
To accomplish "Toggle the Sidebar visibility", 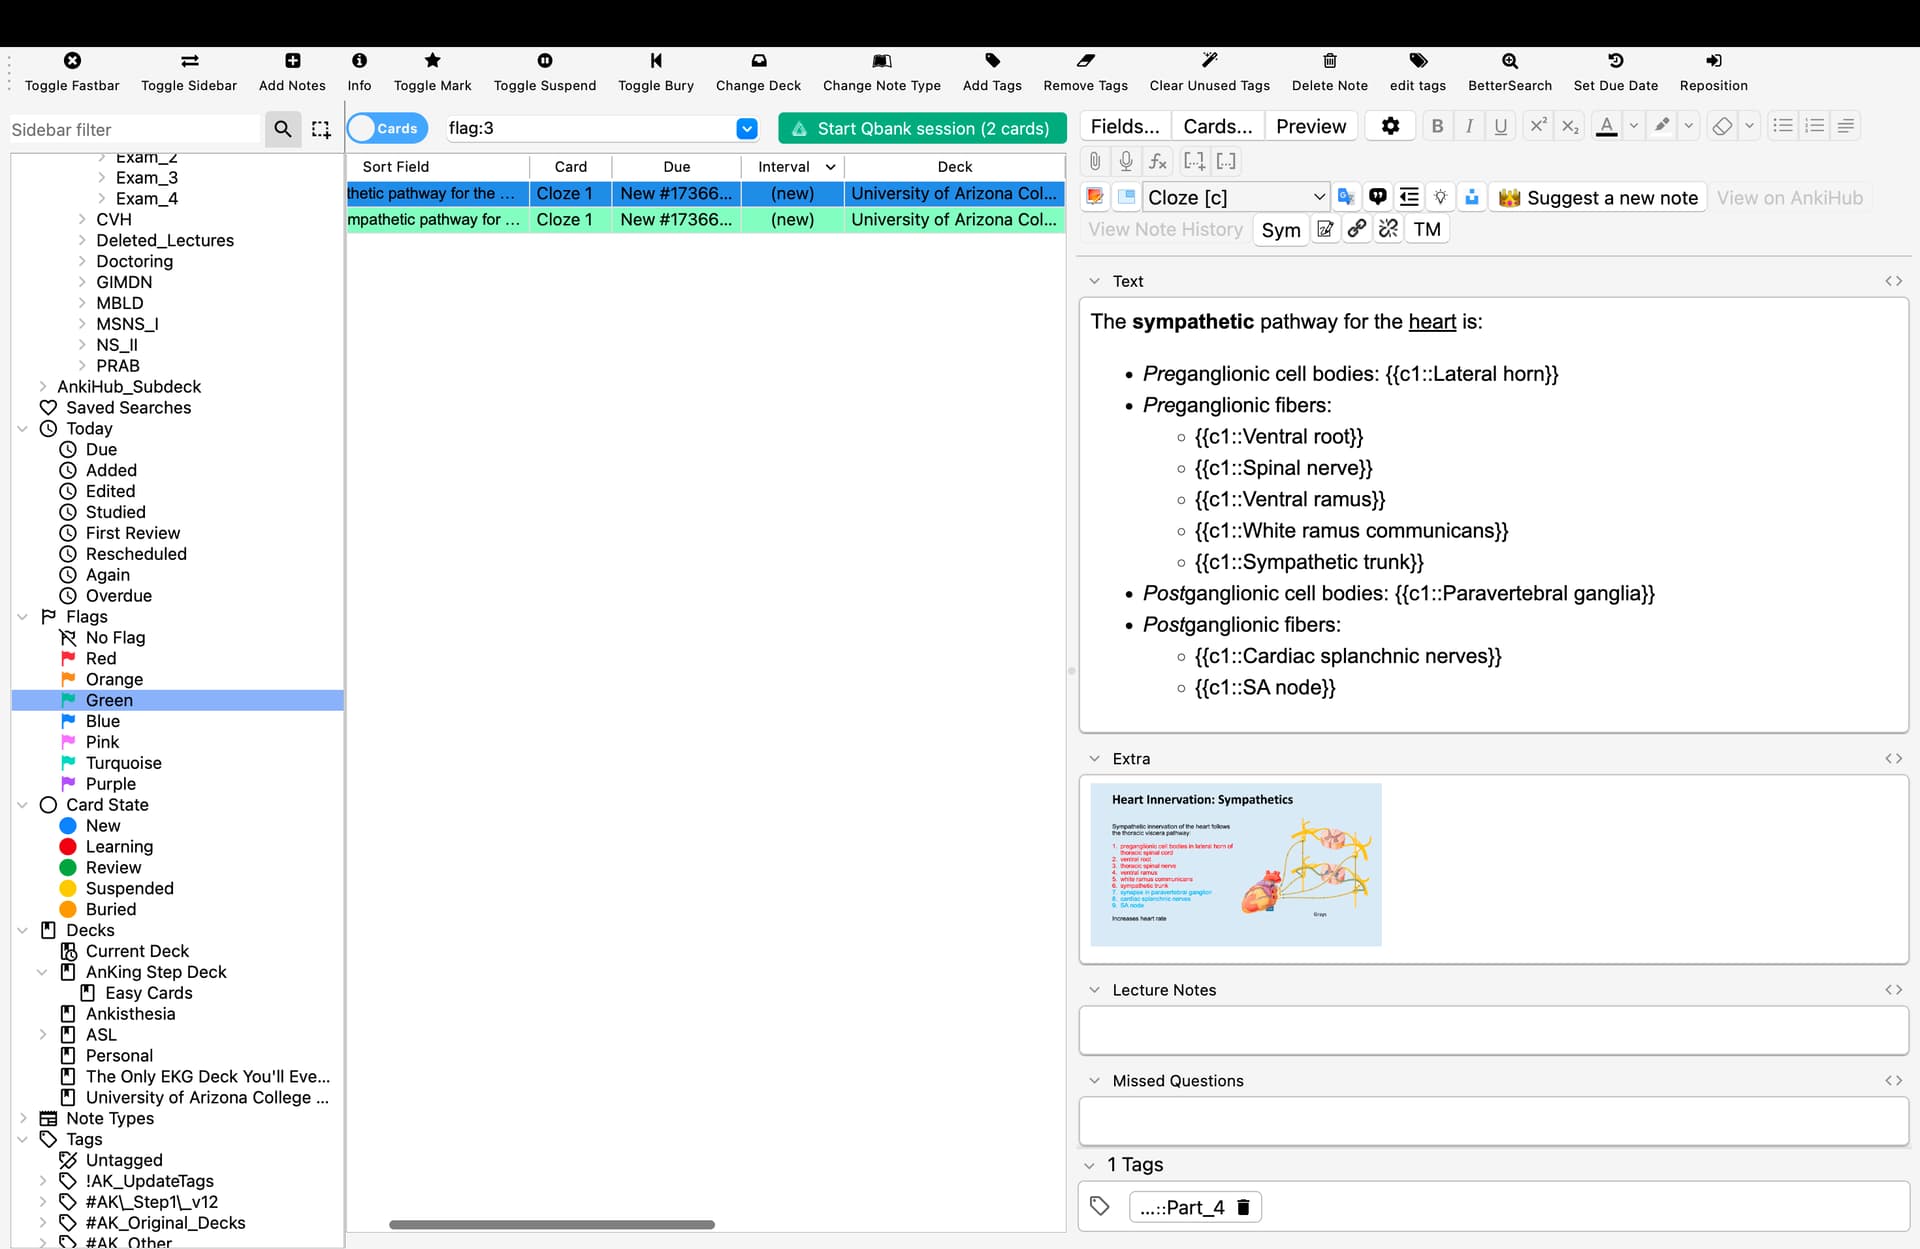I will click(x=189, y=61).
